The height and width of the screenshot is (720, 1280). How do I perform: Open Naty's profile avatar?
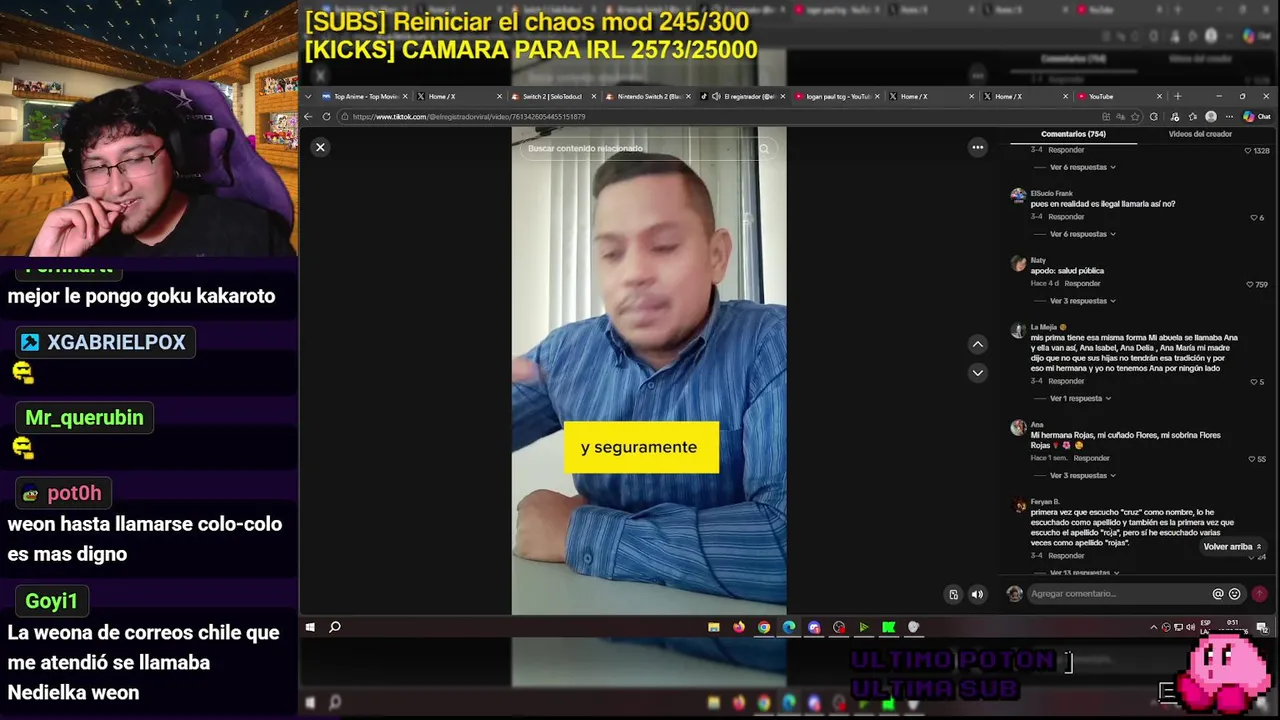tap(1018, 264)
